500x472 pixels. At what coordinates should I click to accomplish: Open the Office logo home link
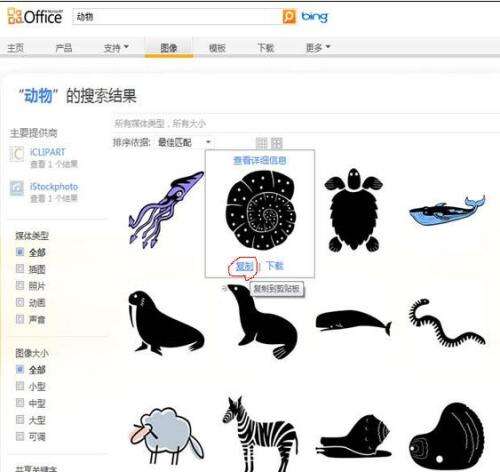tap(35, 16)
